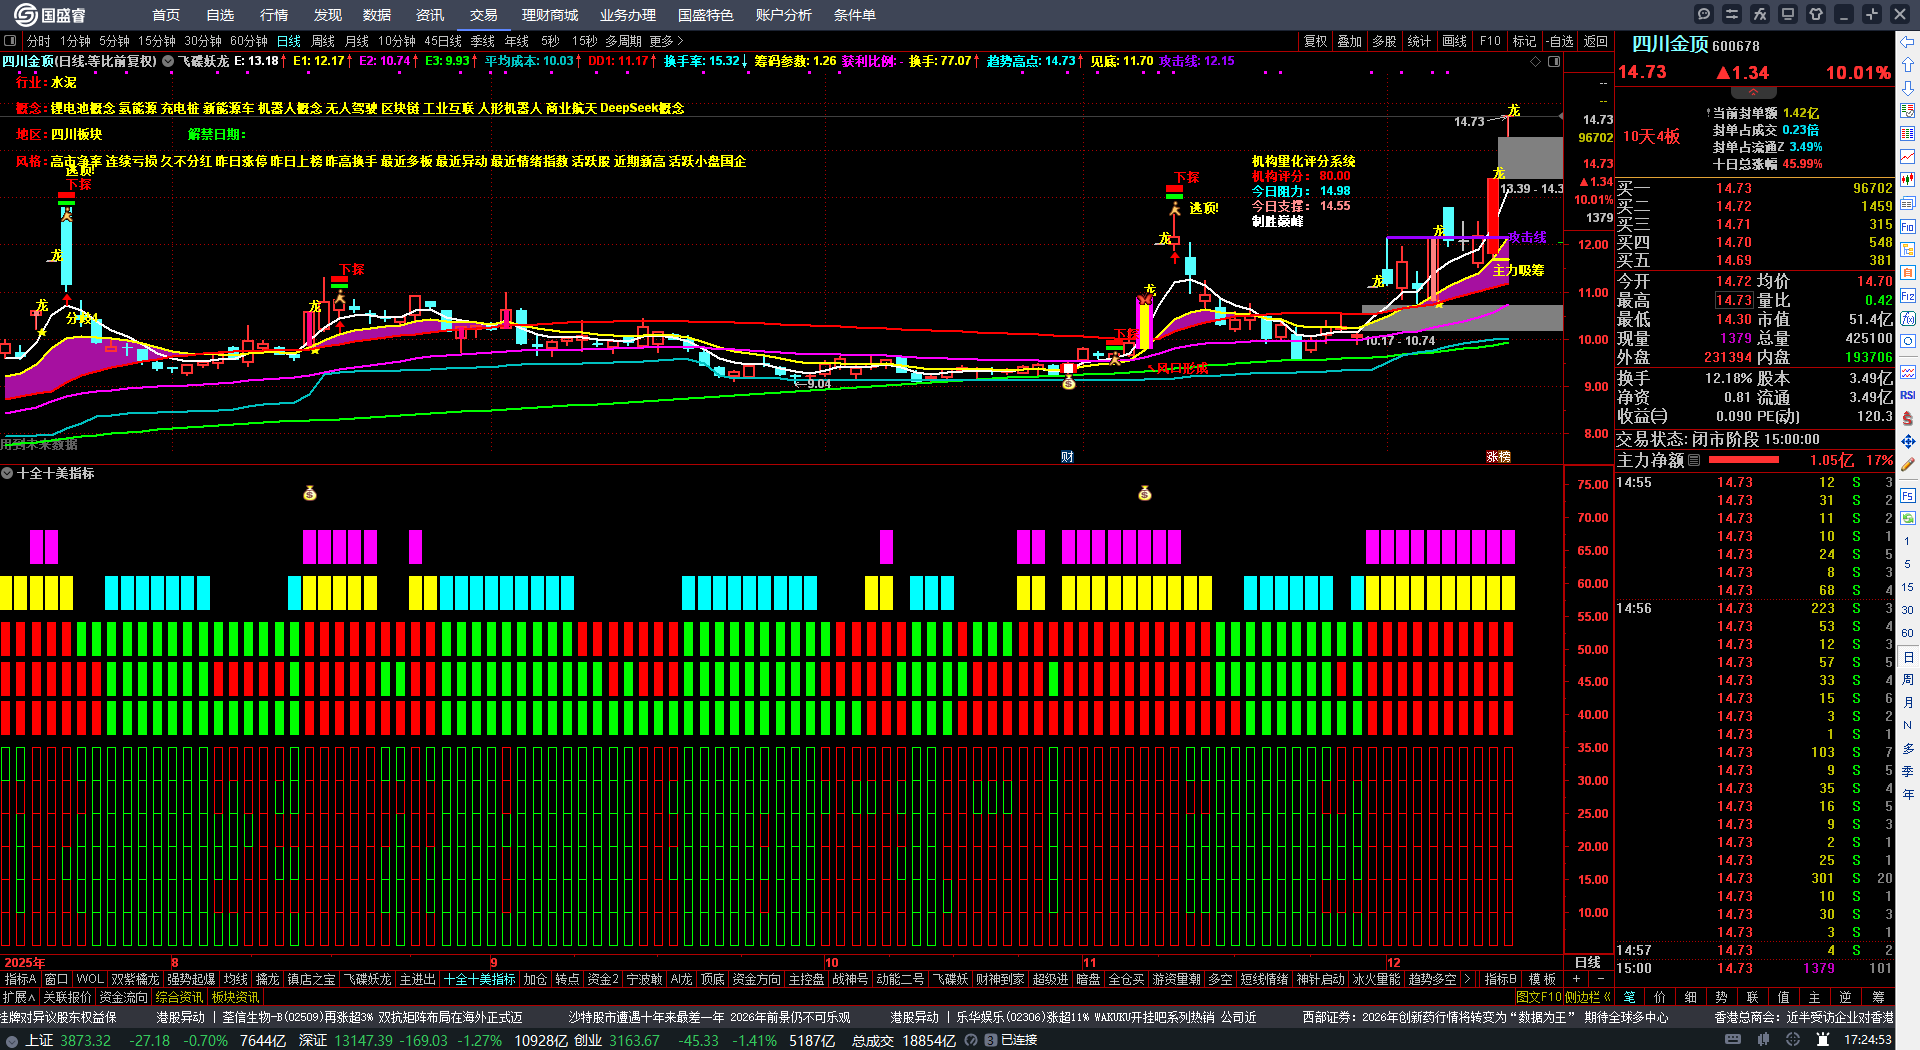The width and height of the screenshot is (1920, 1050).
Task: Click the rook chess piece icon in status bar
Action: tap(1821, 1040)
